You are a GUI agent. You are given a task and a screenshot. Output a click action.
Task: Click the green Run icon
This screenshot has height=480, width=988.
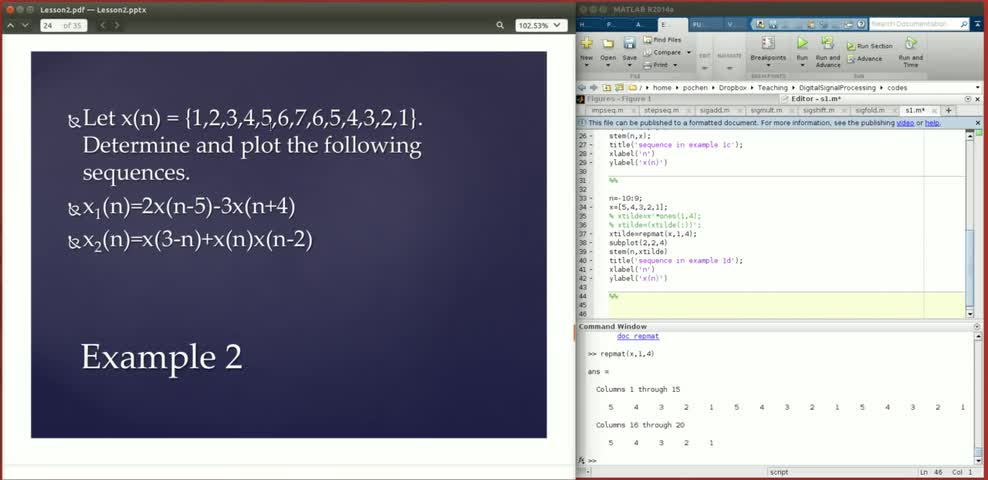coord(802,43)
